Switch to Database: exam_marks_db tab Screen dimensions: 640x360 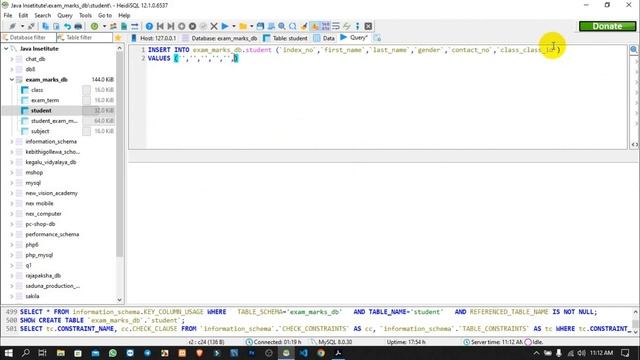click(220, 38)
